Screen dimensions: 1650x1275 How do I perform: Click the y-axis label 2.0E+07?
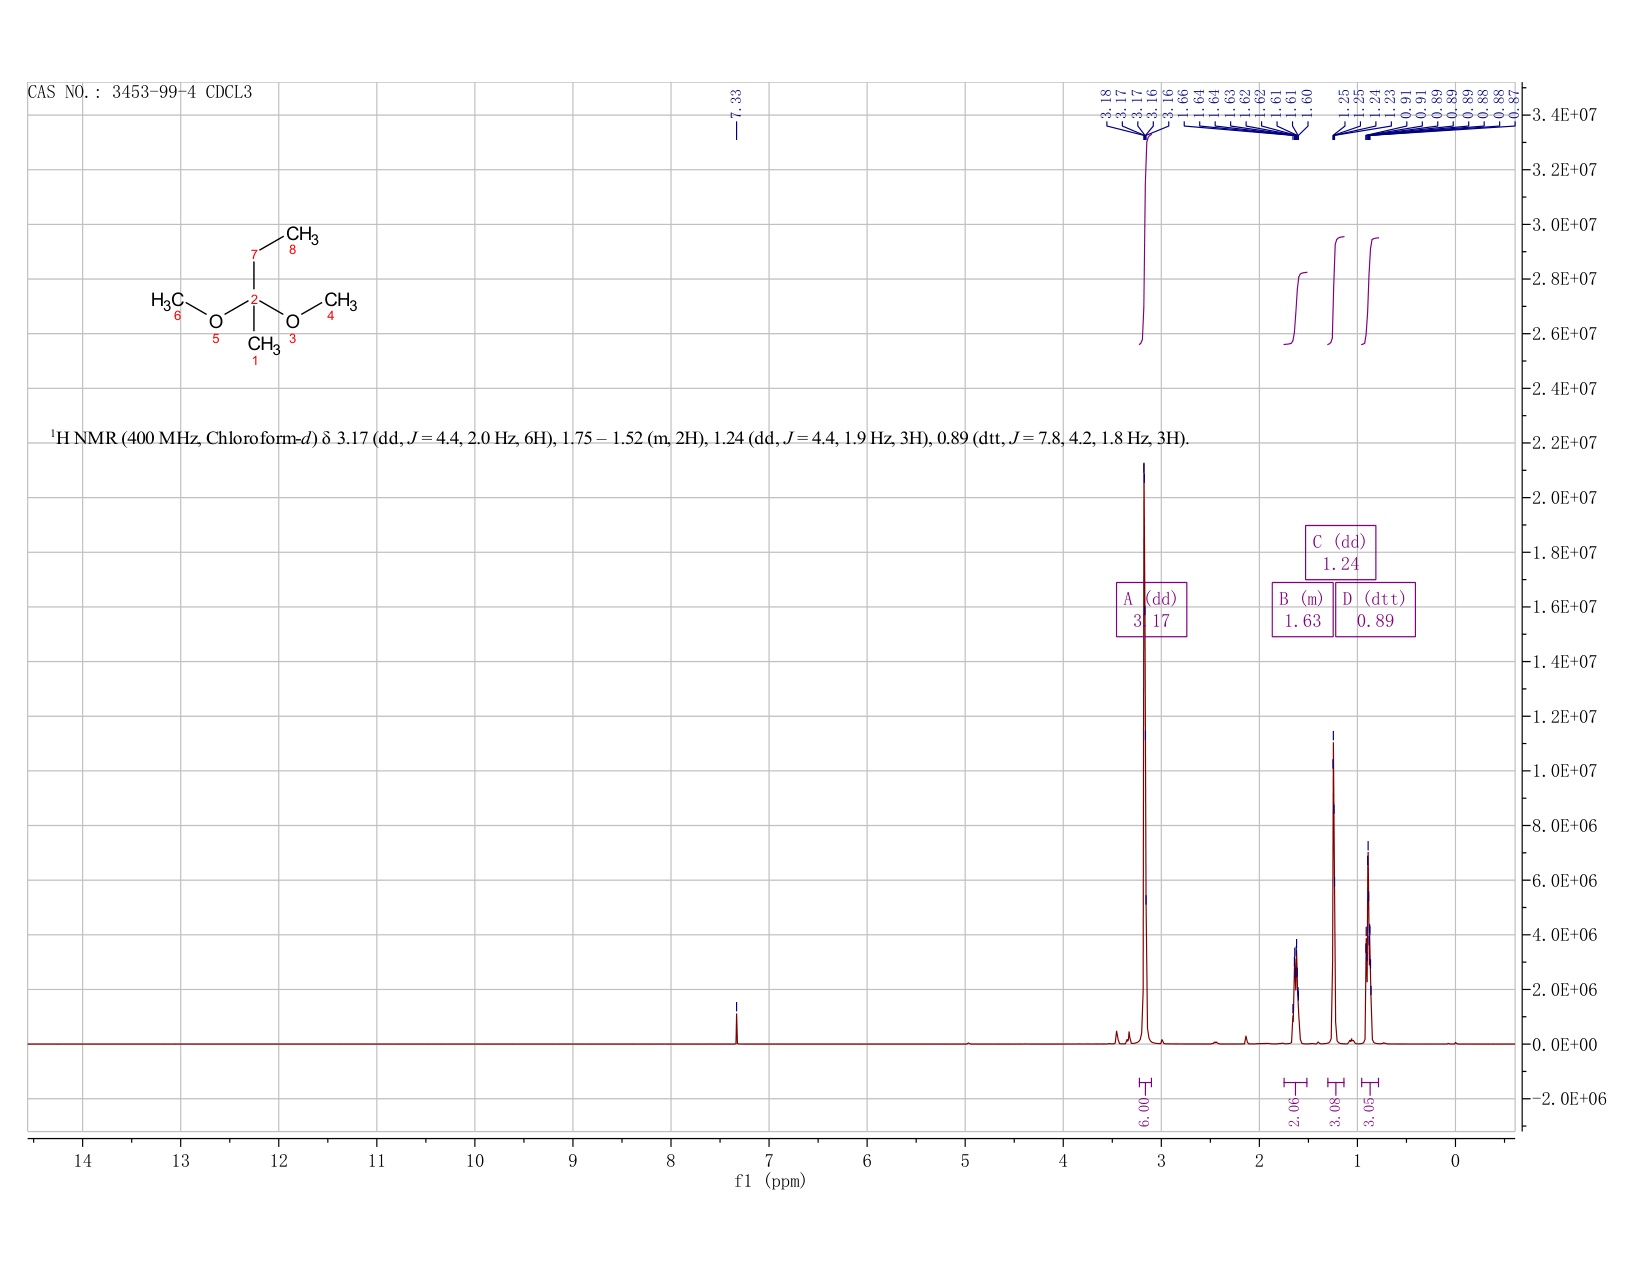click(x=1564, y=498)
